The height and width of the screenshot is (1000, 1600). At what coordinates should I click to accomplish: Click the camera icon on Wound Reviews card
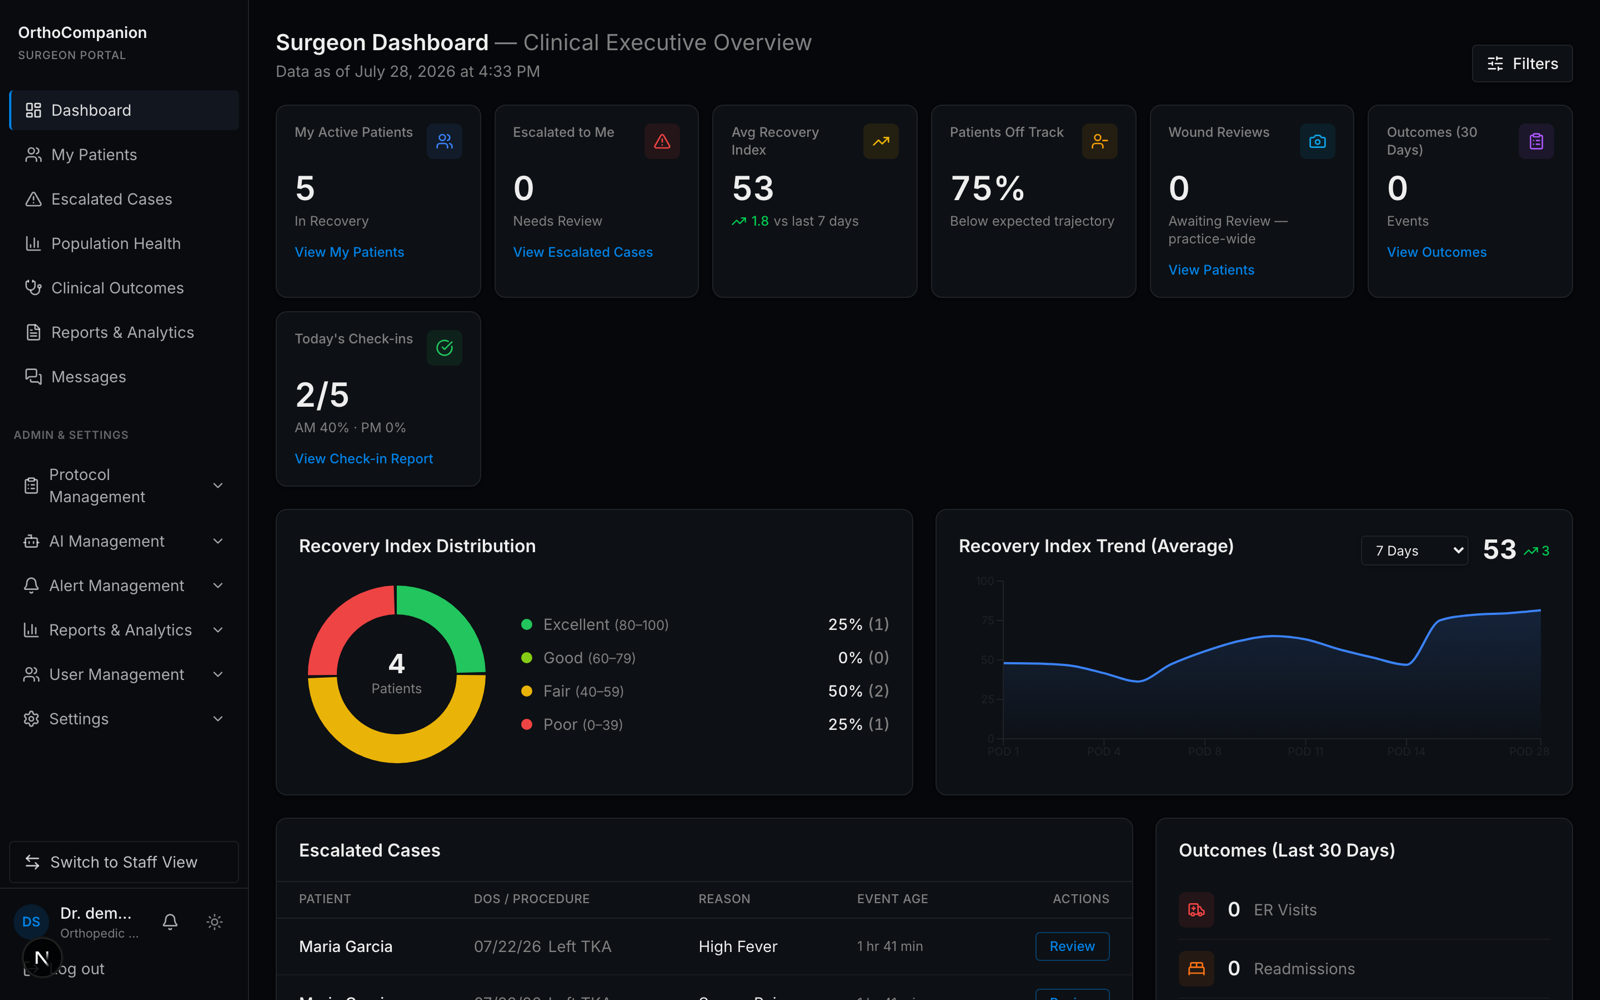(1317, 141)
